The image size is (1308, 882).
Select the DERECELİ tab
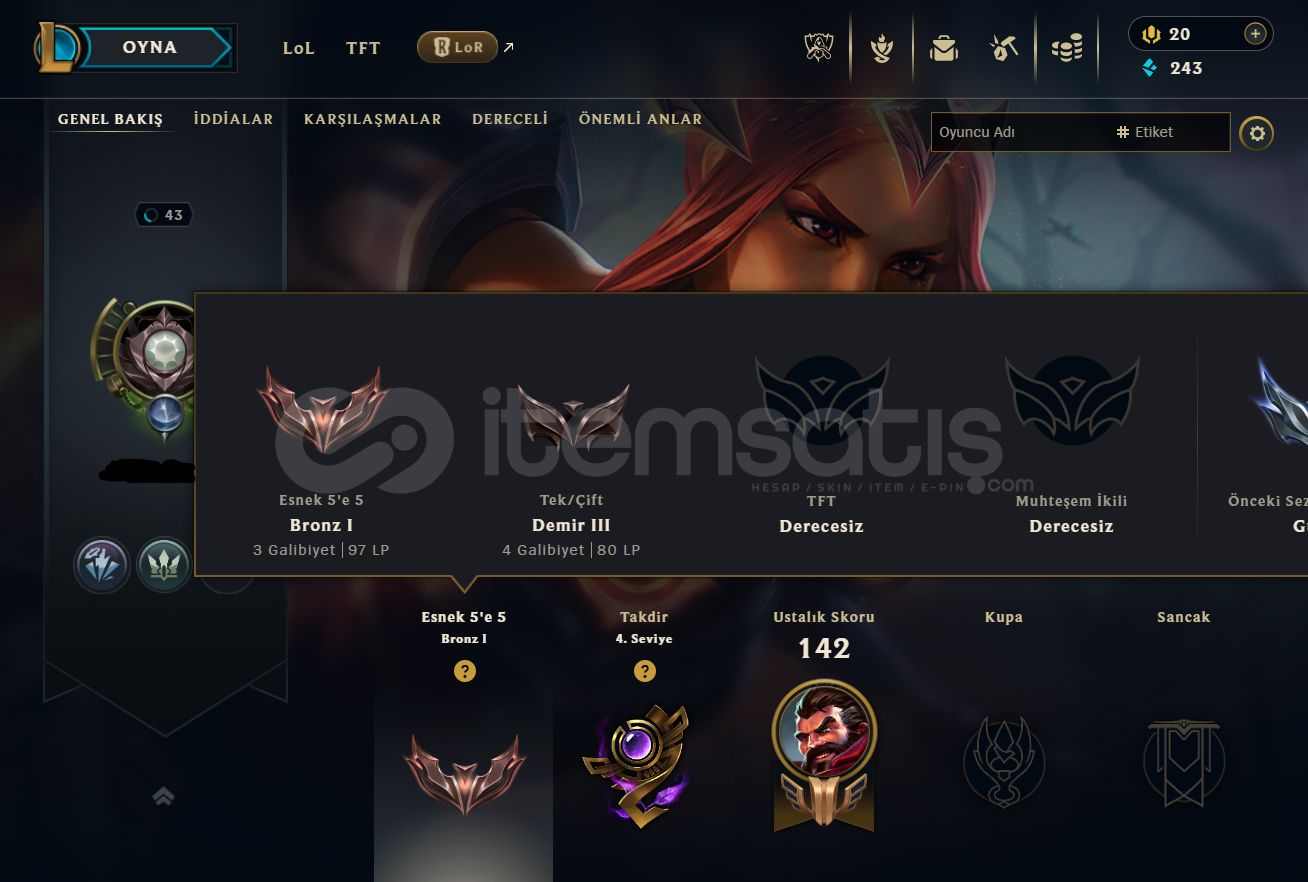(510, 119)
